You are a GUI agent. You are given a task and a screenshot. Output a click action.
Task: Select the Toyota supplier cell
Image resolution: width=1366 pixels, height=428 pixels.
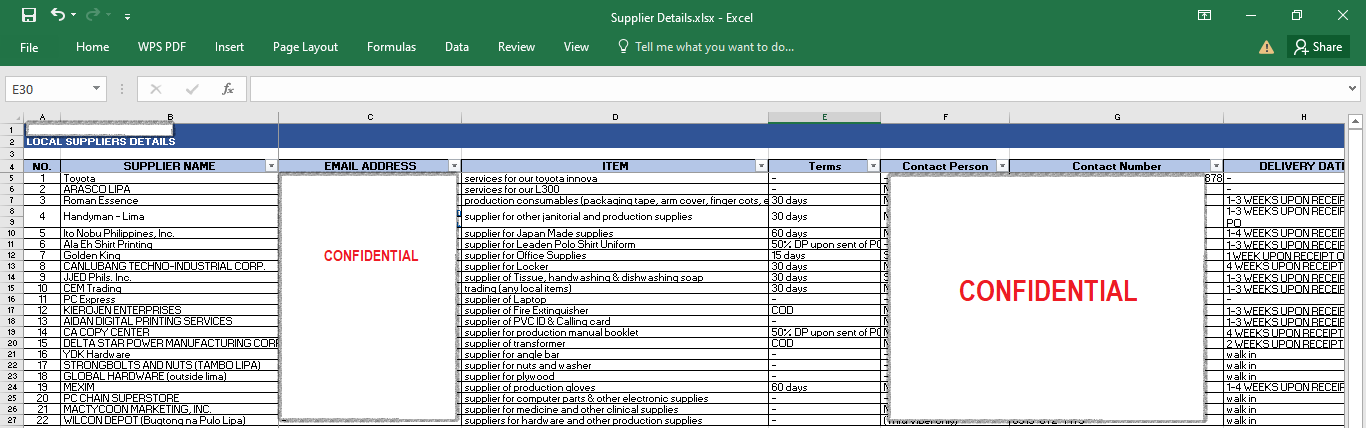point(169,178)
